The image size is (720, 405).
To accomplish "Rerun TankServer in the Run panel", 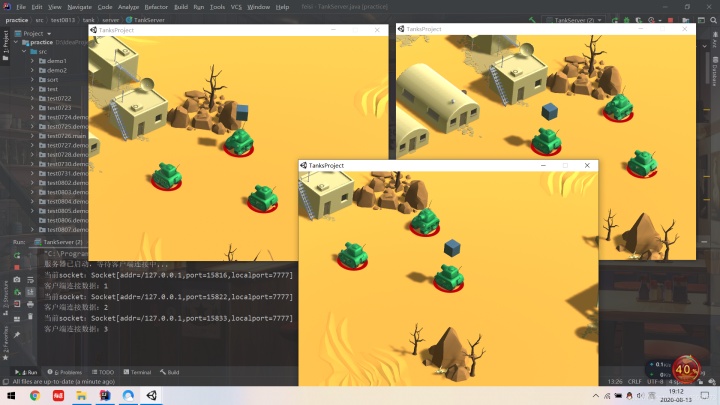I will click(x=17, y=256).
